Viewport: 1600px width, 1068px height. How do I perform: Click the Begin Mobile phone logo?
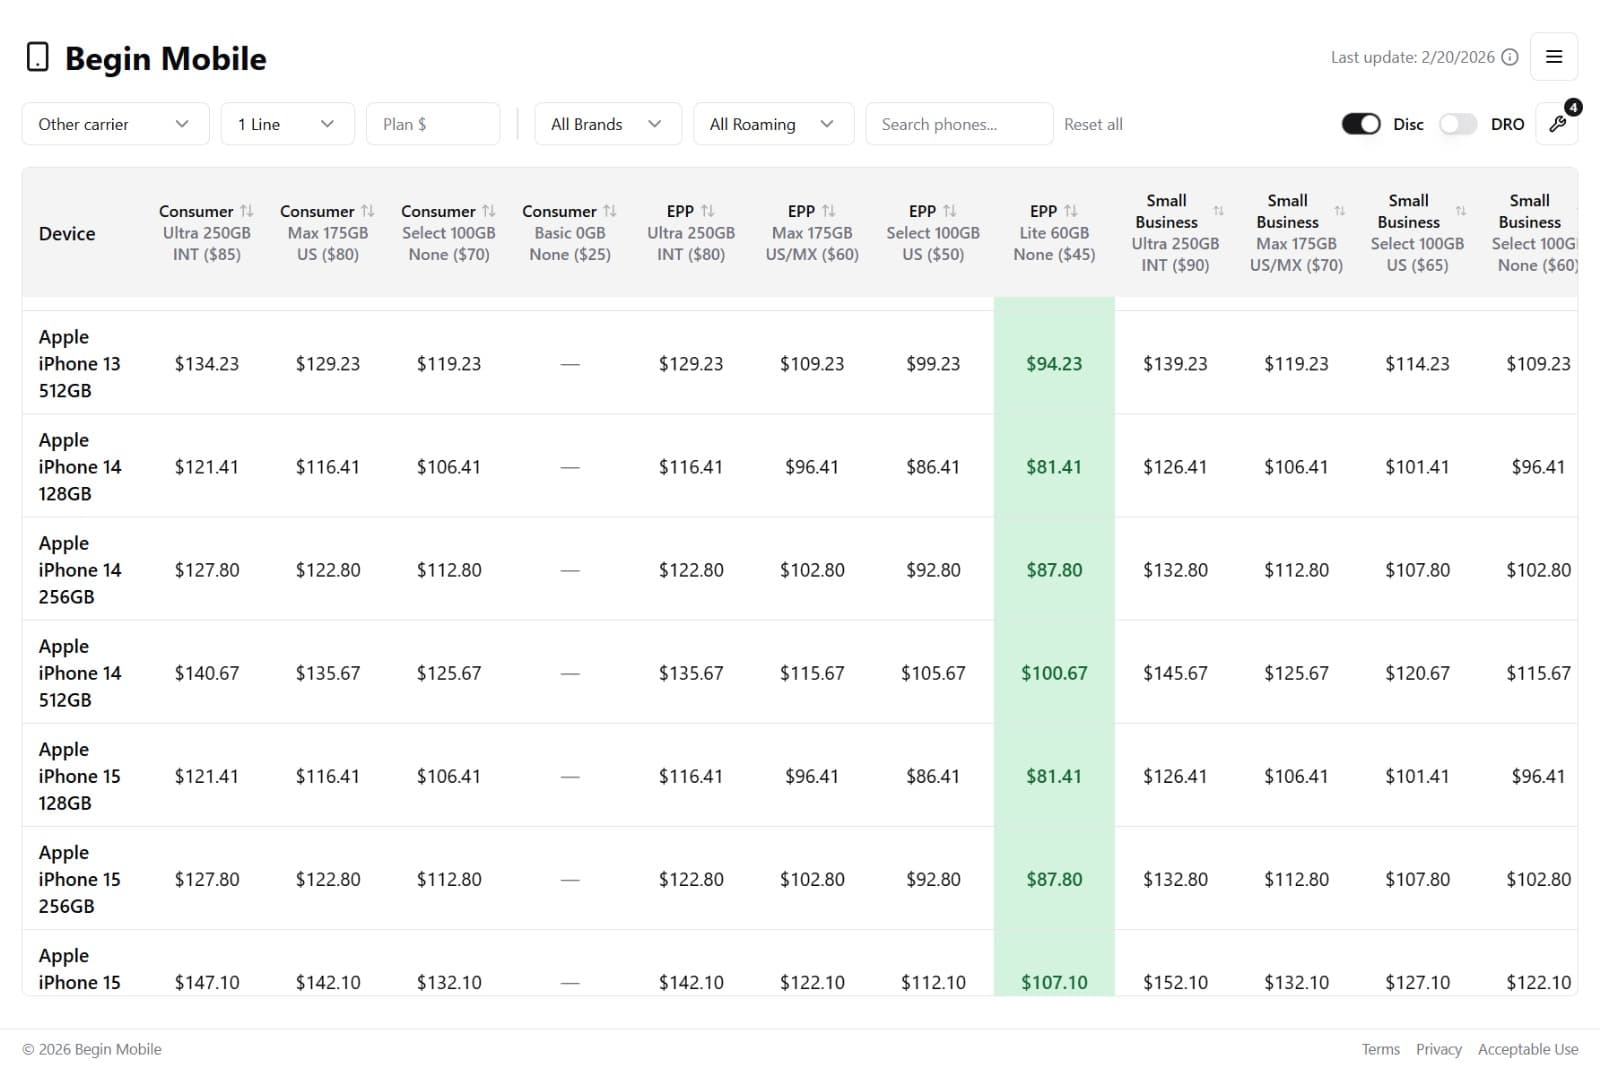37,57
